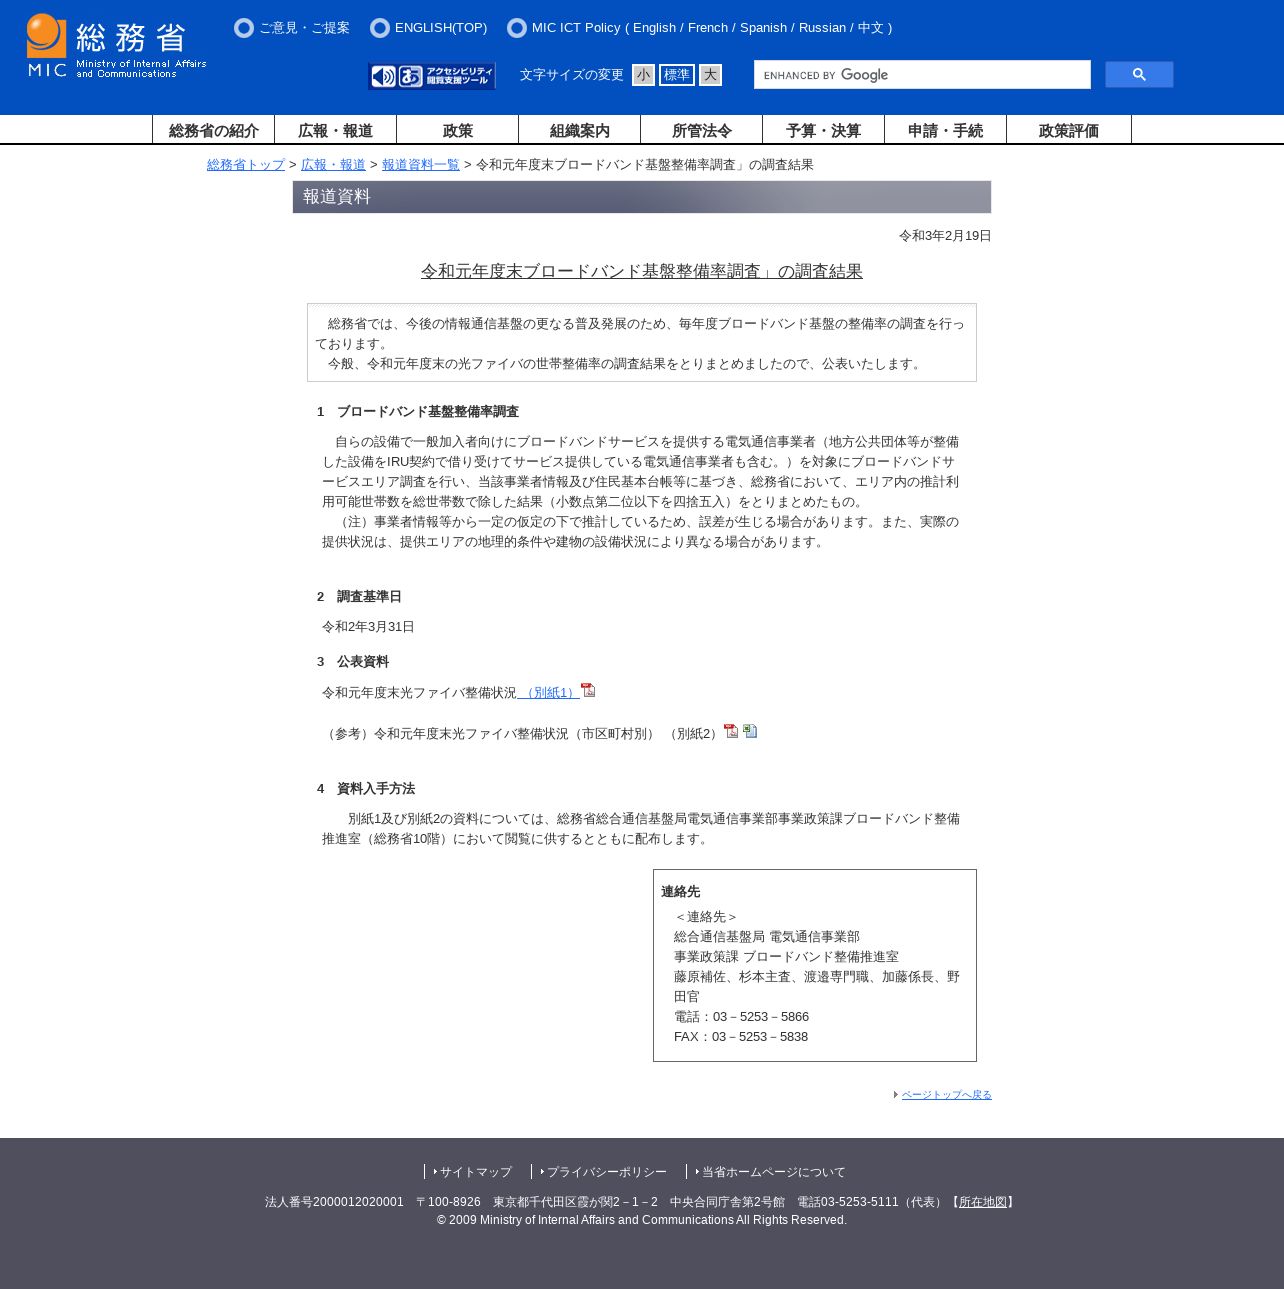Click the MIC 総務省 logo
Image resolution: width=1284 pixels, height=1289 pixels.
(116, 46)
